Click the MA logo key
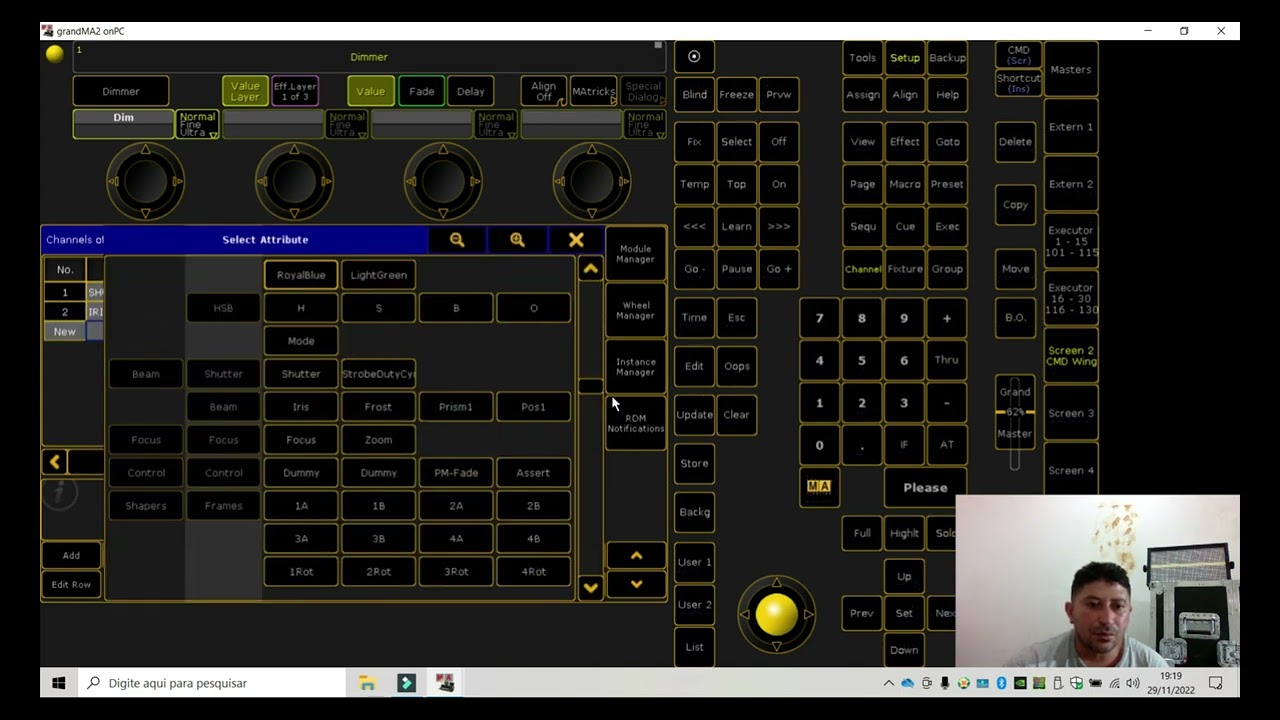The image size is (1280, 720). click(x=819, y=487)
